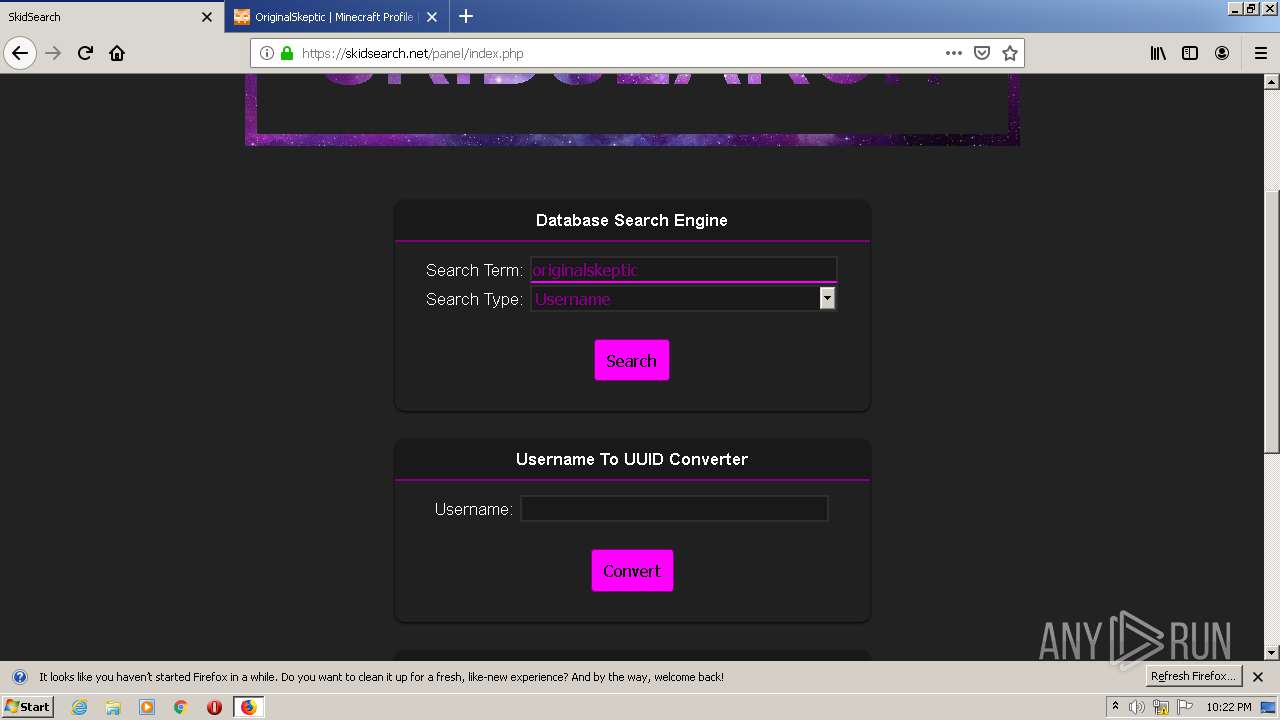Show hidden system tray icons
The height and width of the screenshot is (720, 1280).
pos(1116,706)
